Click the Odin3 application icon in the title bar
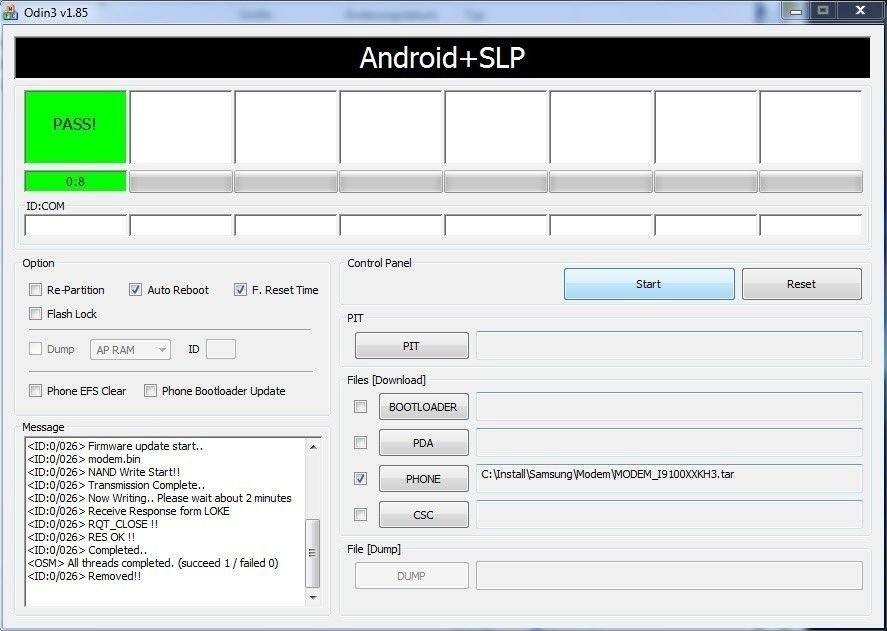Viewport: 887px width, 631px height. coord(10,11)
